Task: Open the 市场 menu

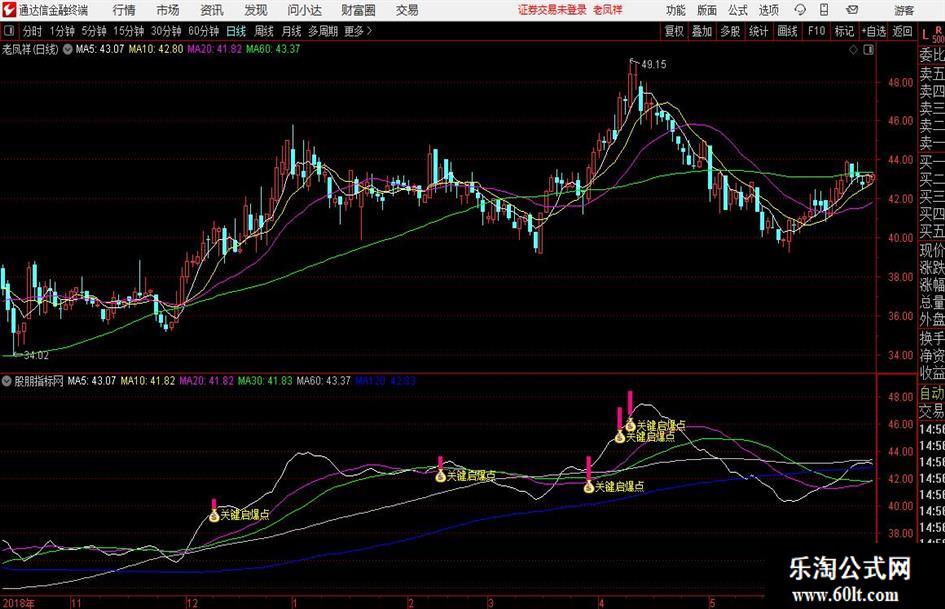Action: click(168, 10)
